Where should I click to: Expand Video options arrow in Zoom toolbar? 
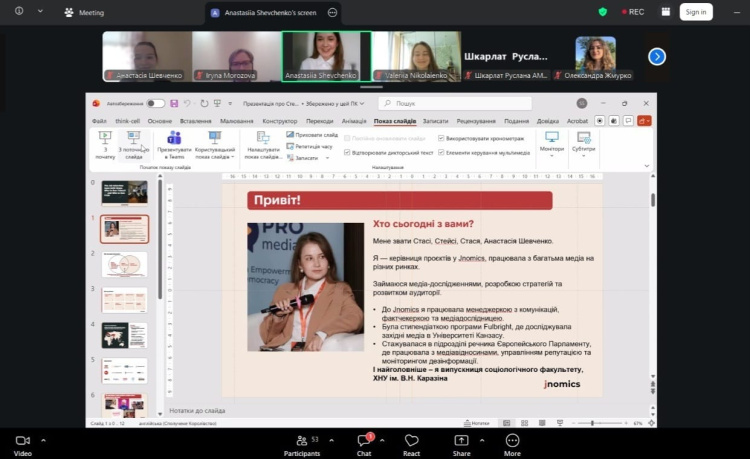tap(44, 440)
